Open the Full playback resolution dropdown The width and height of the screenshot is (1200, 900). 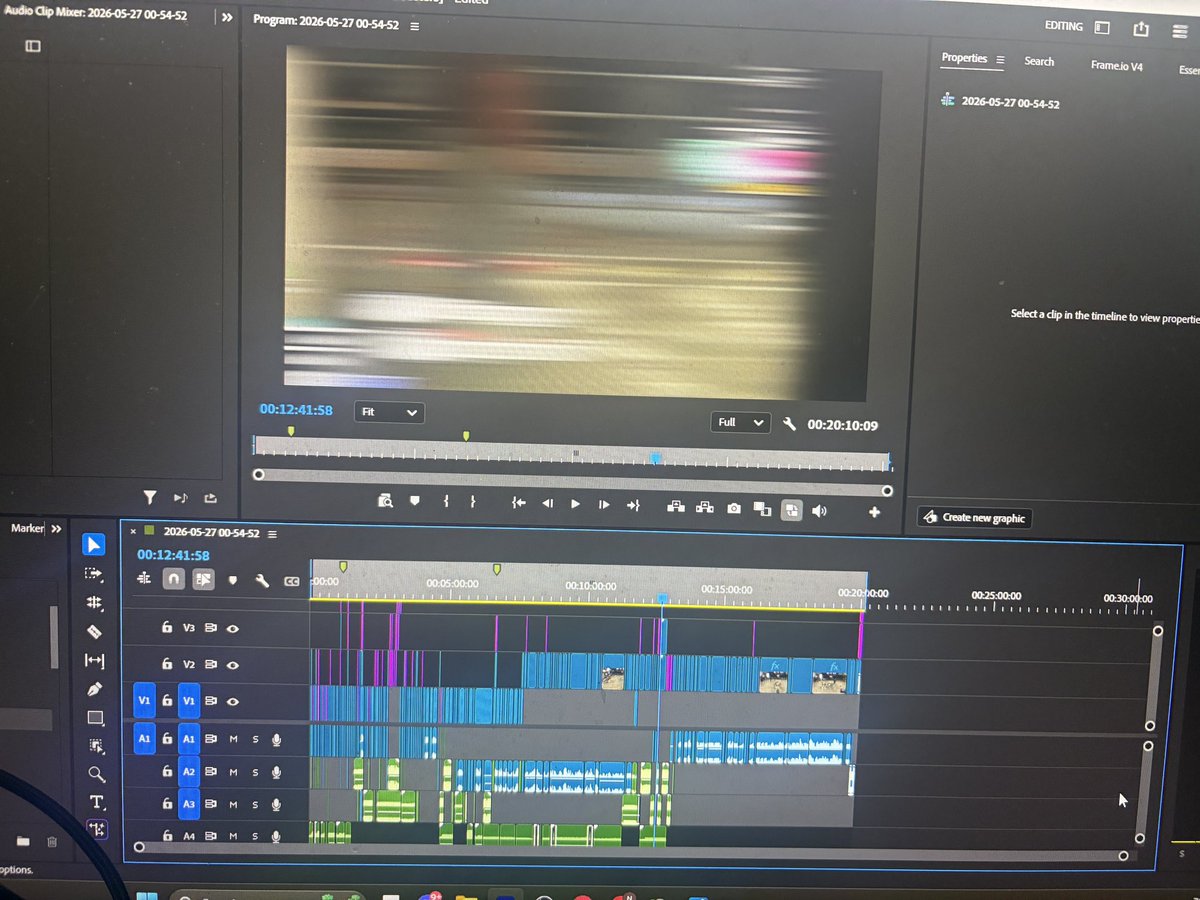740,423
